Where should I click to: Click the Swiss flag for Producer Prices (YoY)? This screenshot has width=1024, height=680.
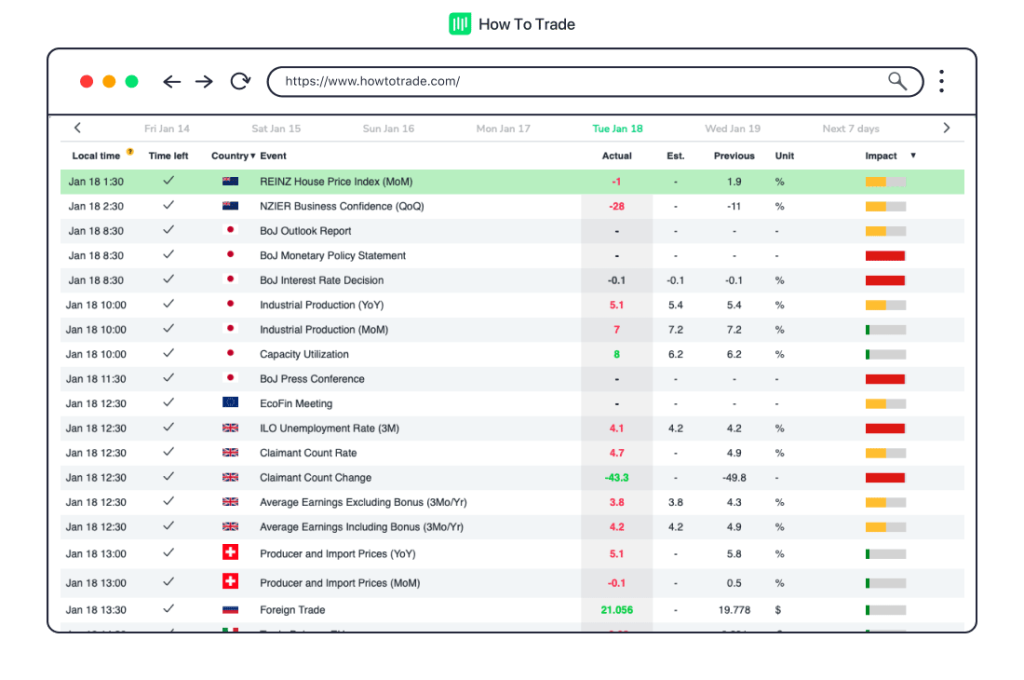coord(230,553)
